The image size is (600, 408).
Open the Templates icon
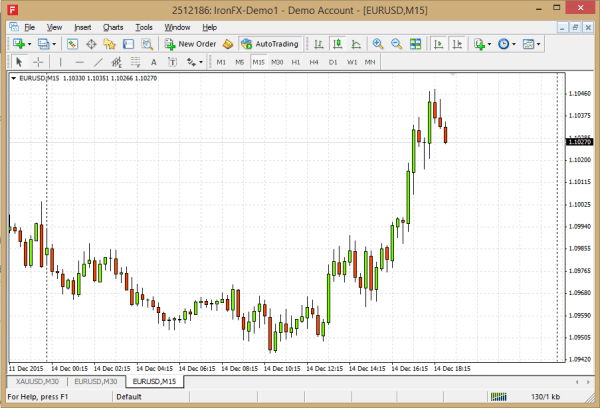pos(528,44)
